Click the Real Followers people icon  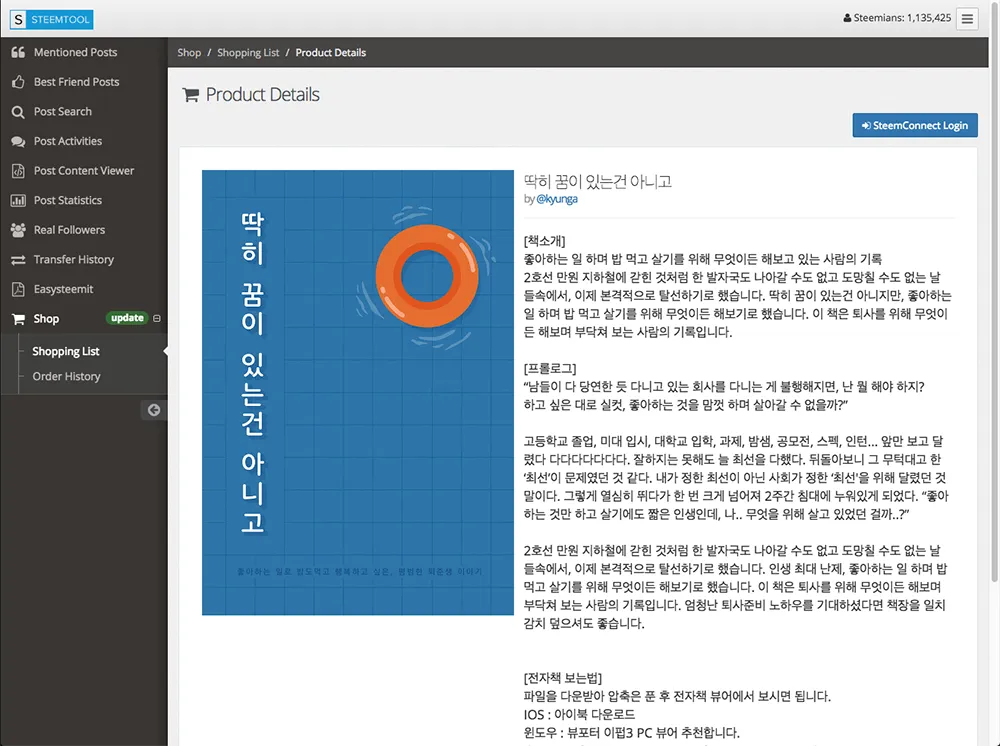pos(18,230)
